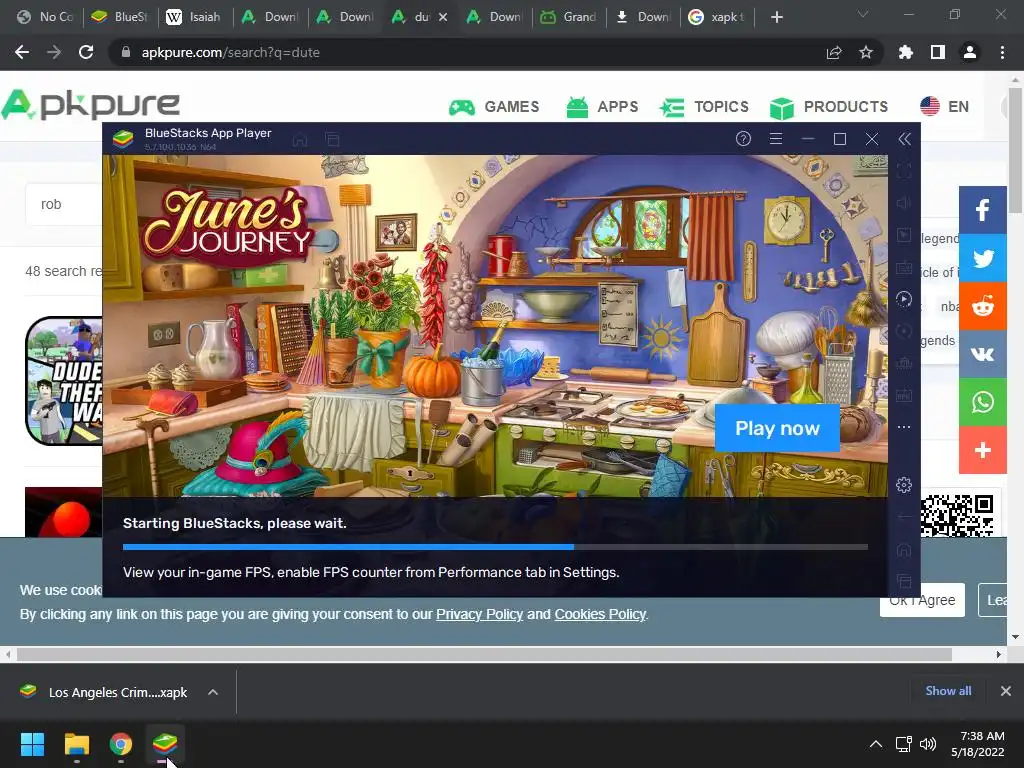Click the recent apps icon in BlueStacks sidebar
Screen dimensions: 1024x768
(904, 581)
